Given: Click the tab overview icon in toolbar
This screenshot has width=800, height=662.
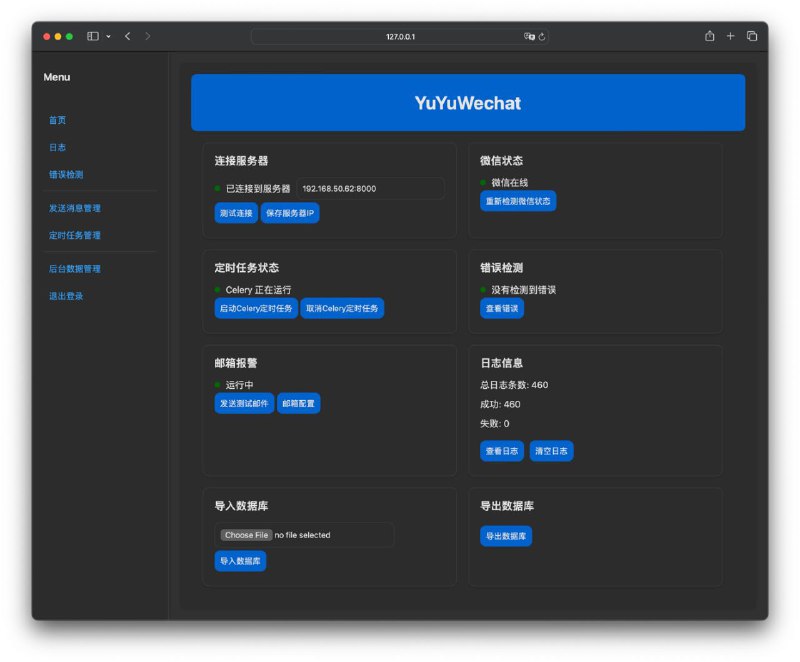Looking at the screenshot, I should pos(752,36).
